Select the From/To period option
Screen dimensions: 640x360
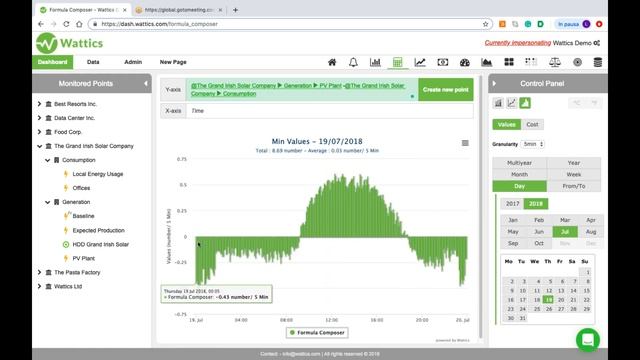(573, 186)
